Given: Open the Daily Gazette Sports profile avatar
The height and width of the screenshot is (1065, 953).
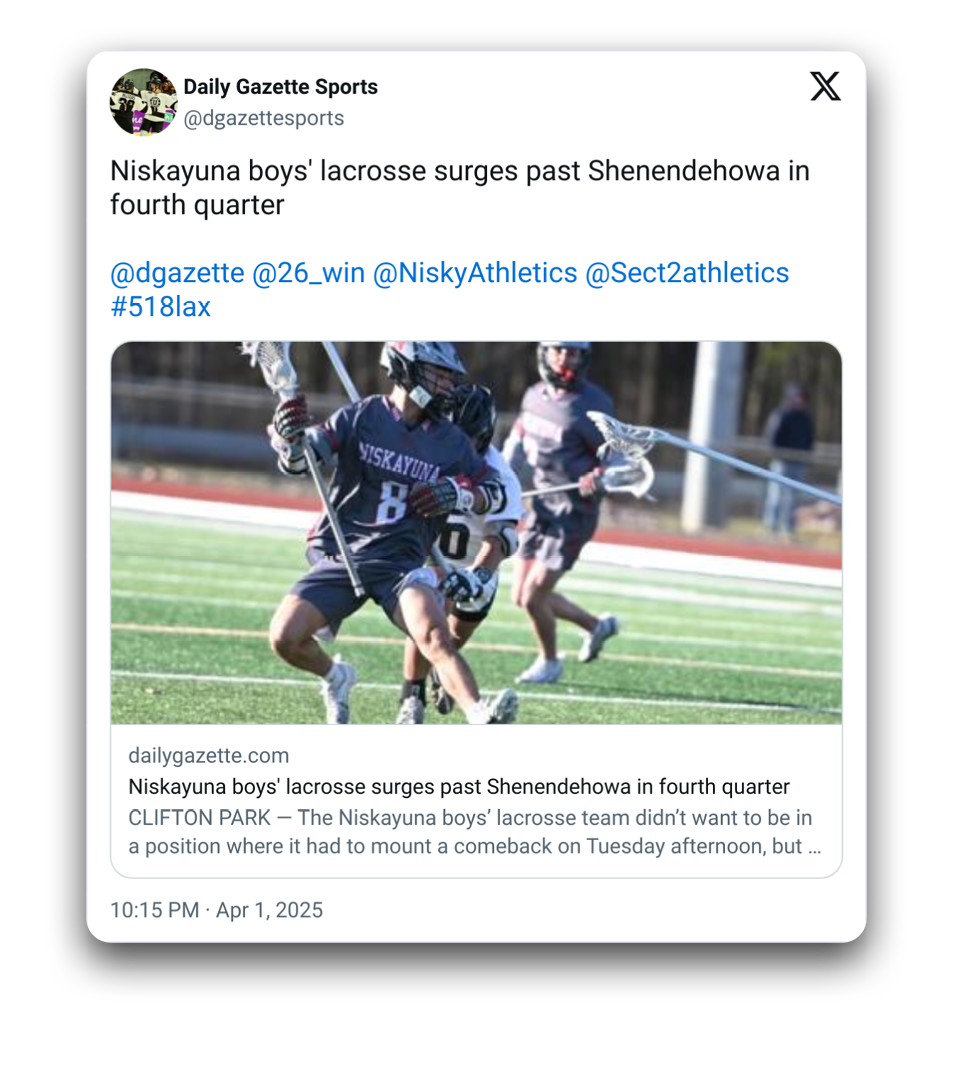Looking at the screenshot, I should point(144,102).
